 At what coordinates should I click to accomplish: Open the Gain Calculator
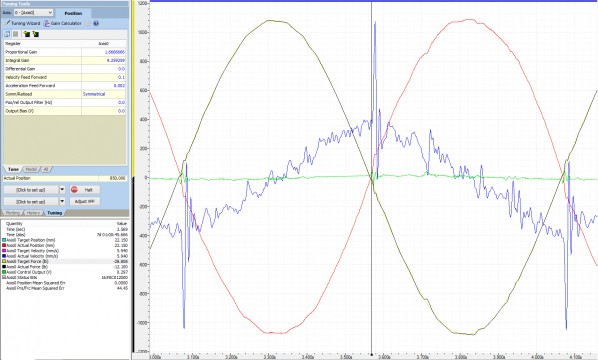point(62,23)
